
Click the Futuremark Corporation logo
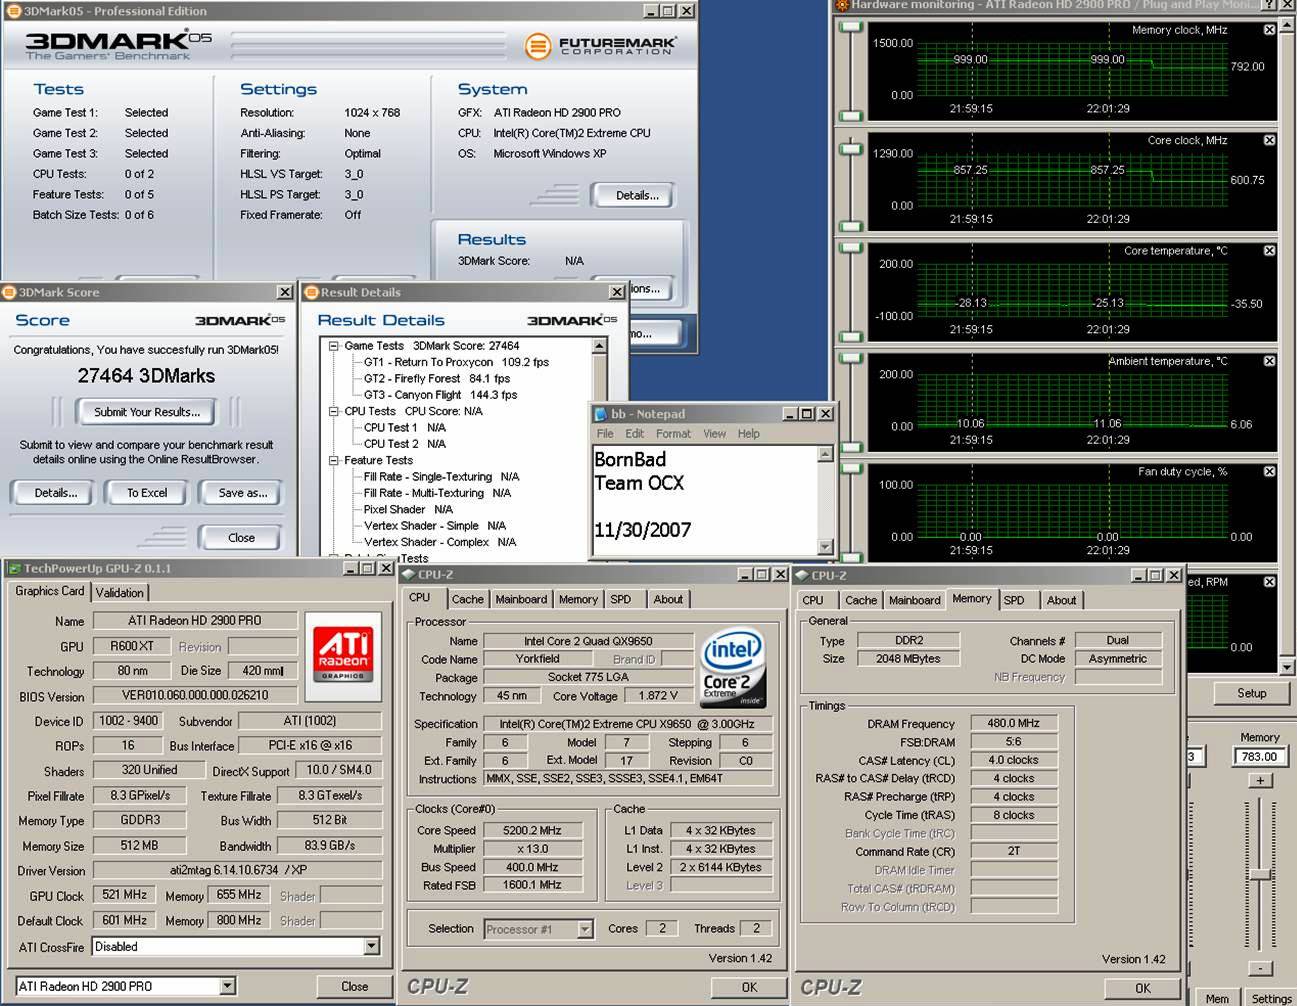(x=600, y=46)
